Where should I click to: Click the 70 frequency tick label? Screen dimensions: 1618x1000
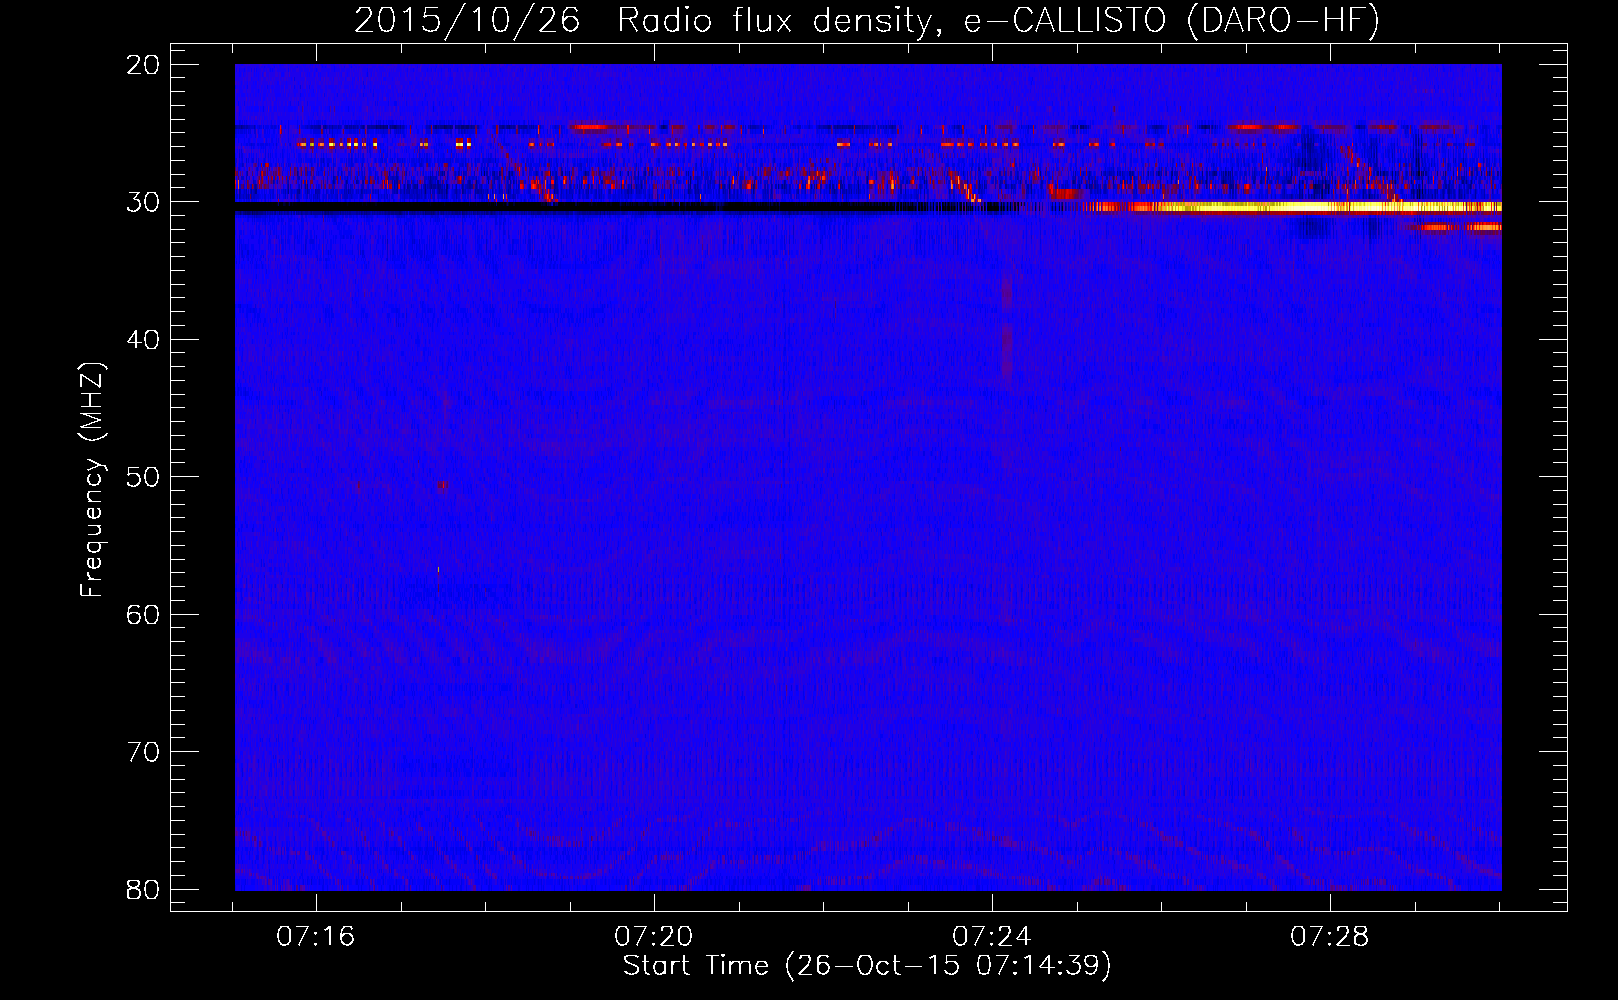[143, 752]
